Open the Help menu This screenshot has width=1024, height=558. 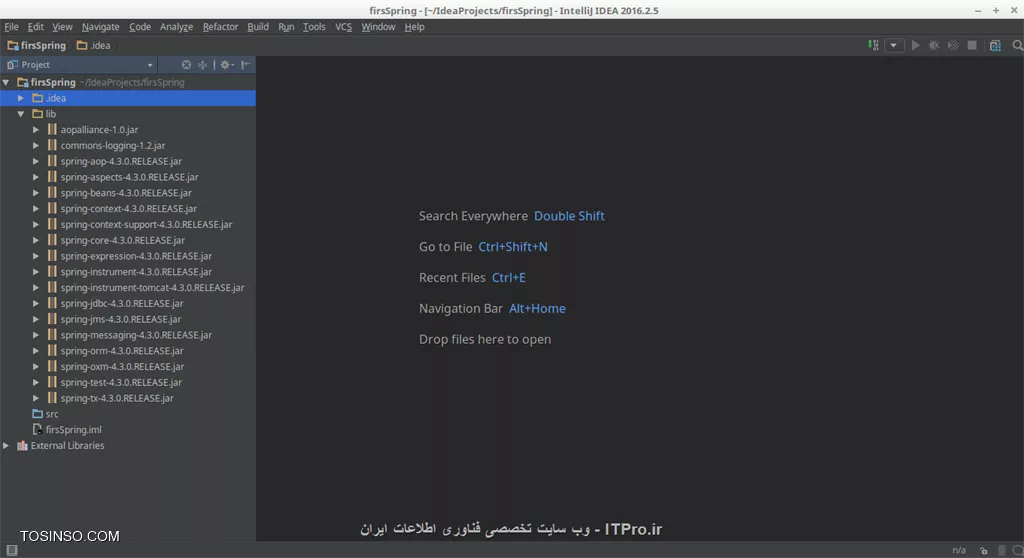(x=414, y=27)
